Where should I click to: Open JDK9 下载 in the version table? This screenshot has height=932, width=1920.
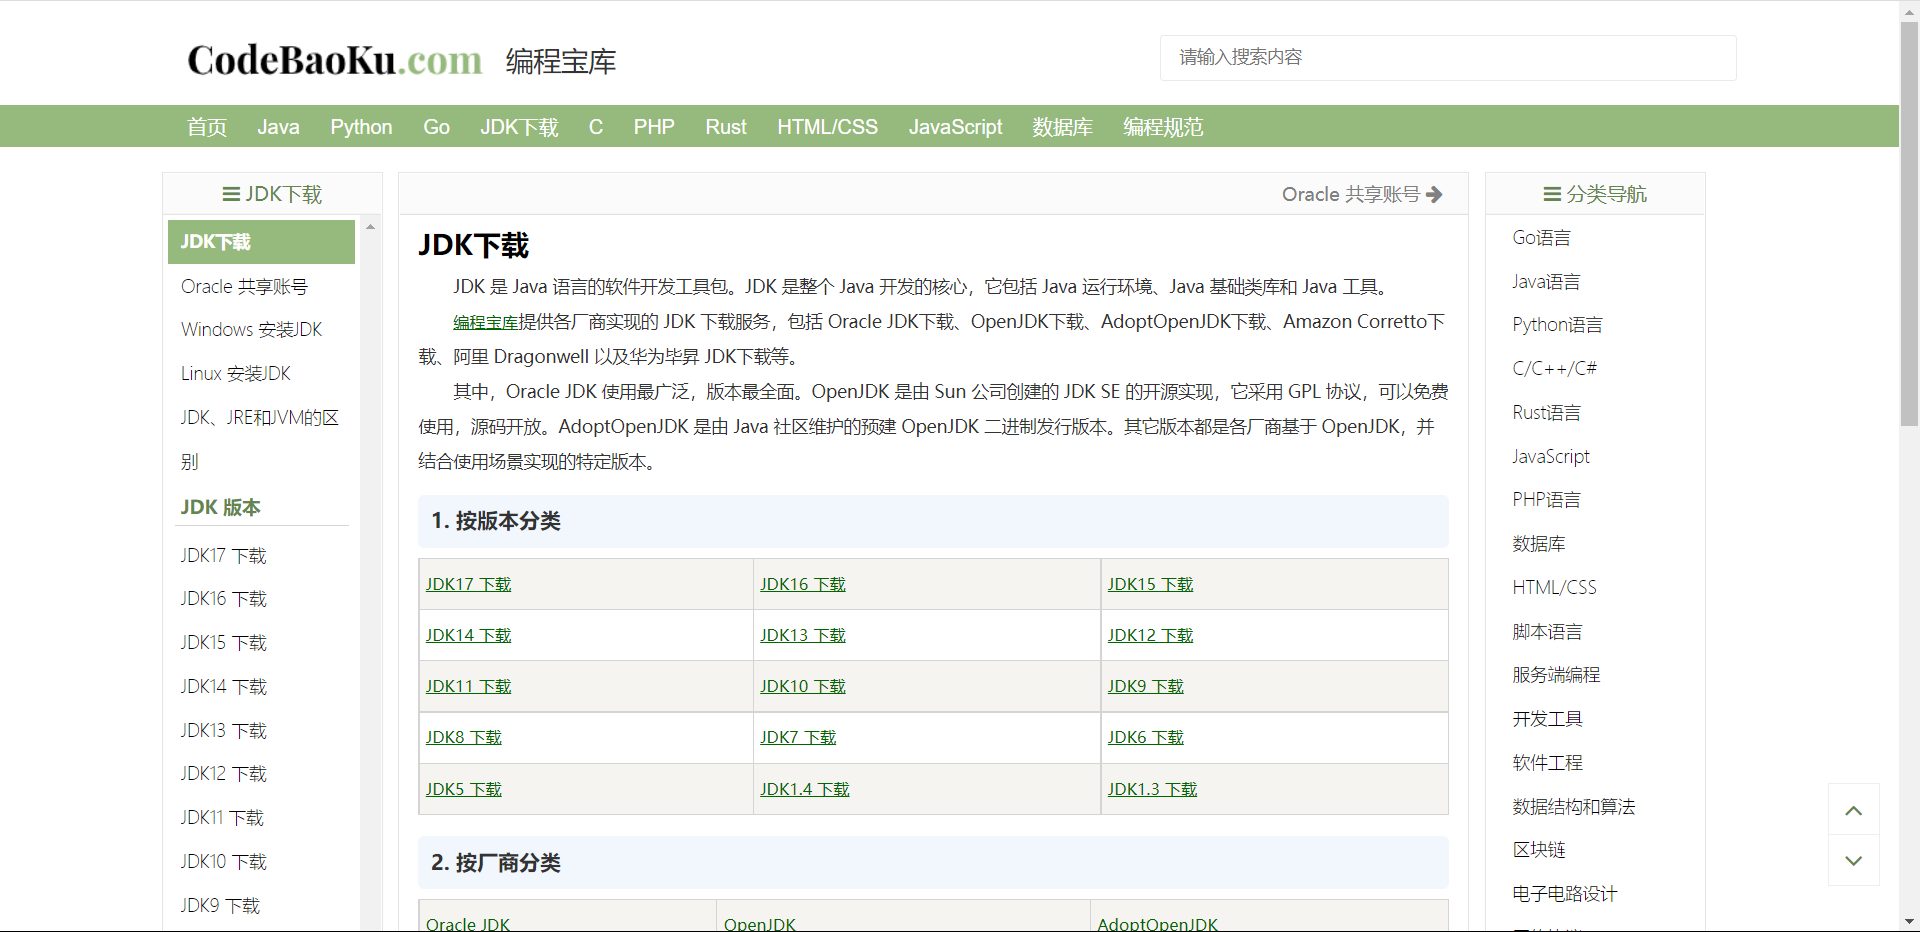click(x=1145, y=686)
